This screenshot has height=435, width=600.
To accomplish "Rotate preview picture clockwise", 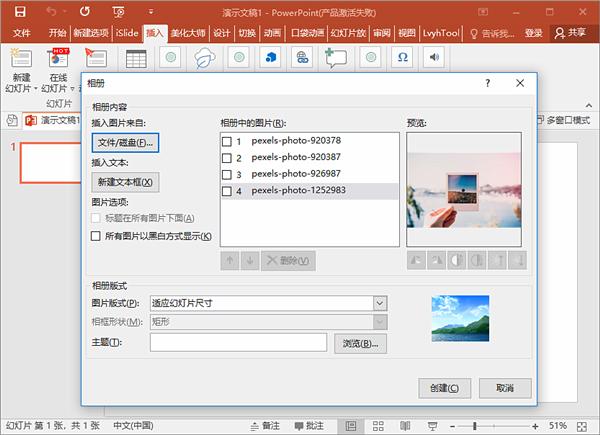I will 436,261.
